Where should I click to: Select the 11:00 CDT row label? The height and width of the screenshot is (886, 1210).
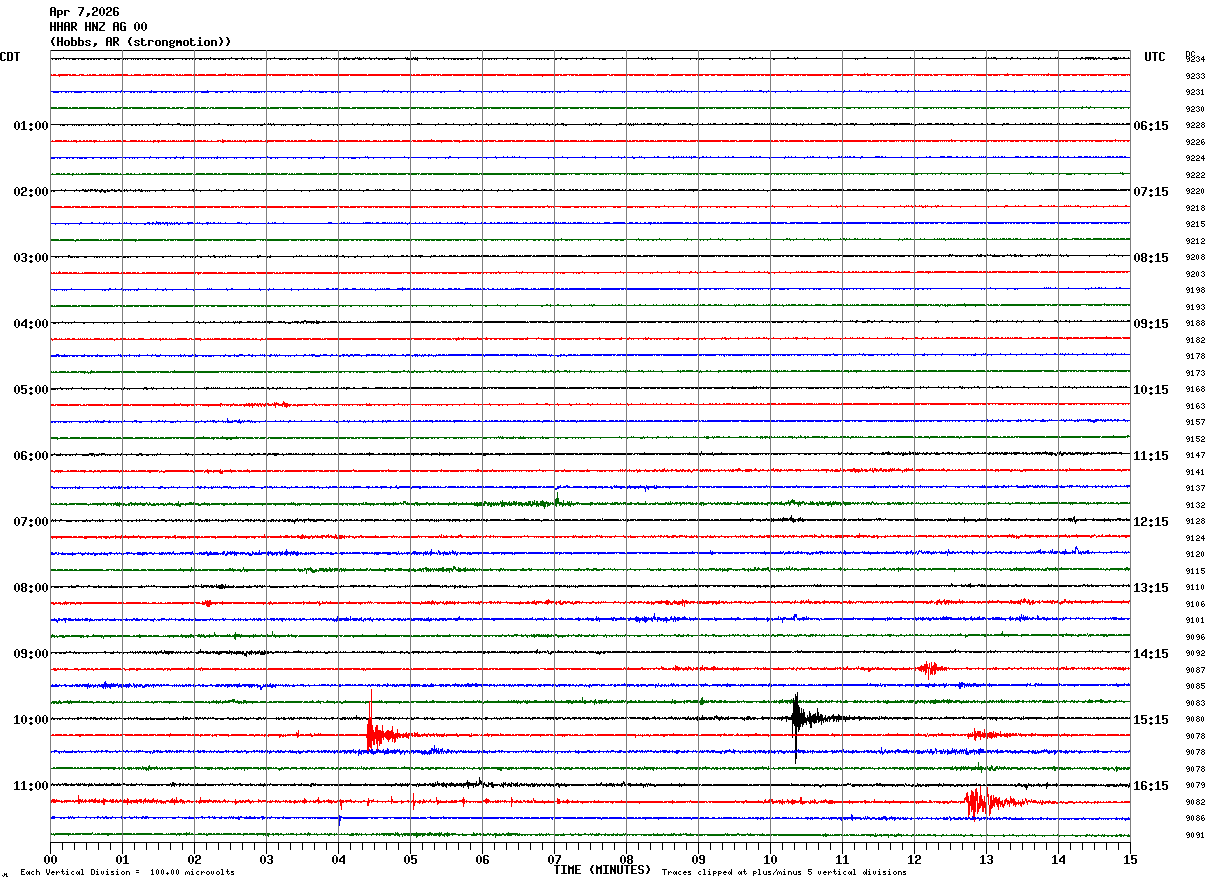(x=31, y=786)
